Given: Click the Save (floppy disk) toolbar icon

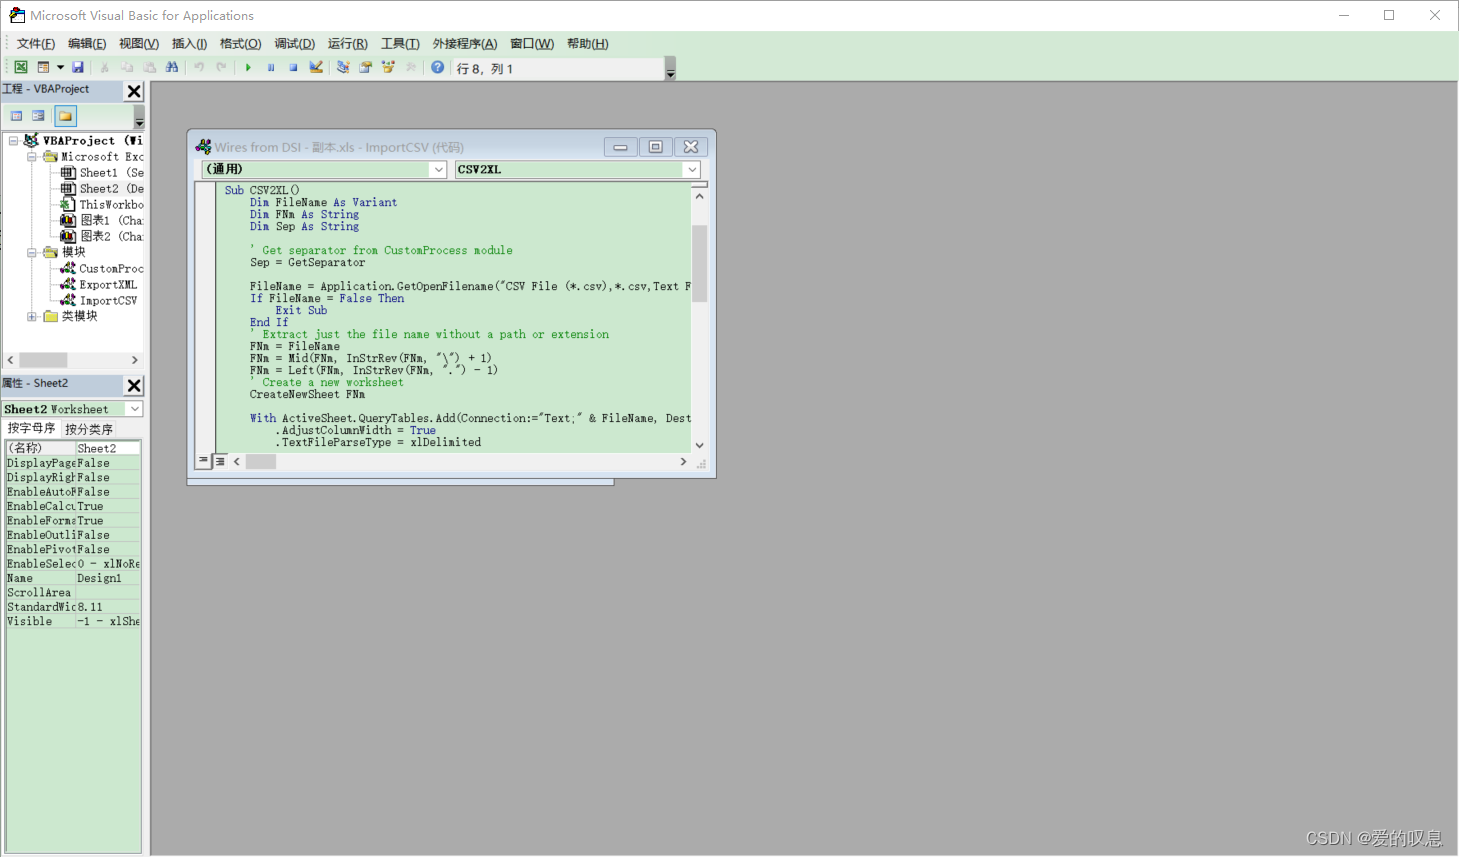Looking at the screenshot, I should point(78,67).
